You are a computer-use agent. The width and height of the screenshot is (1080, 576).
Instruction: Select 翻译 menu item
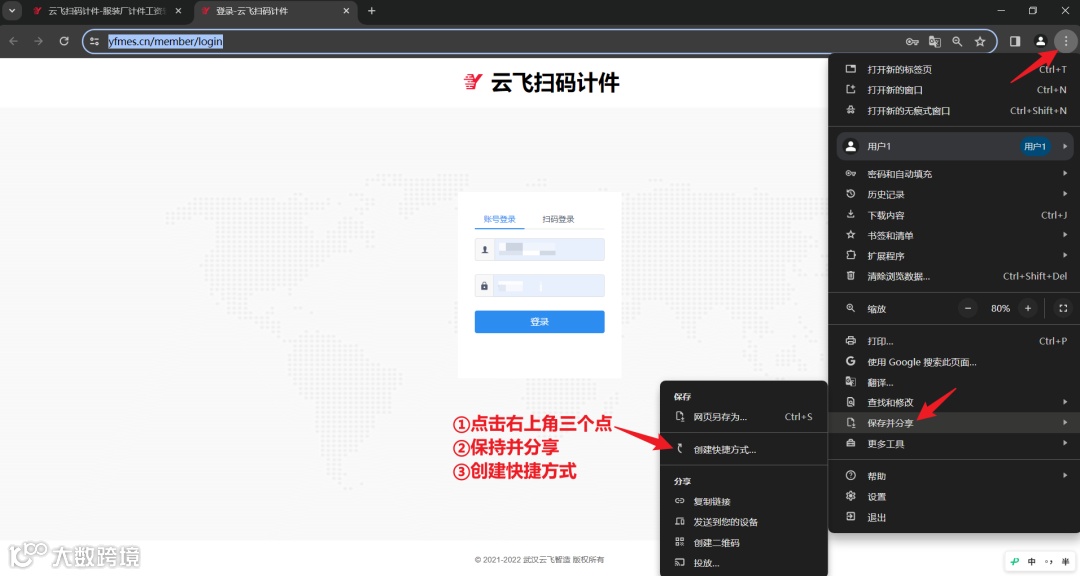pos(955,382)
